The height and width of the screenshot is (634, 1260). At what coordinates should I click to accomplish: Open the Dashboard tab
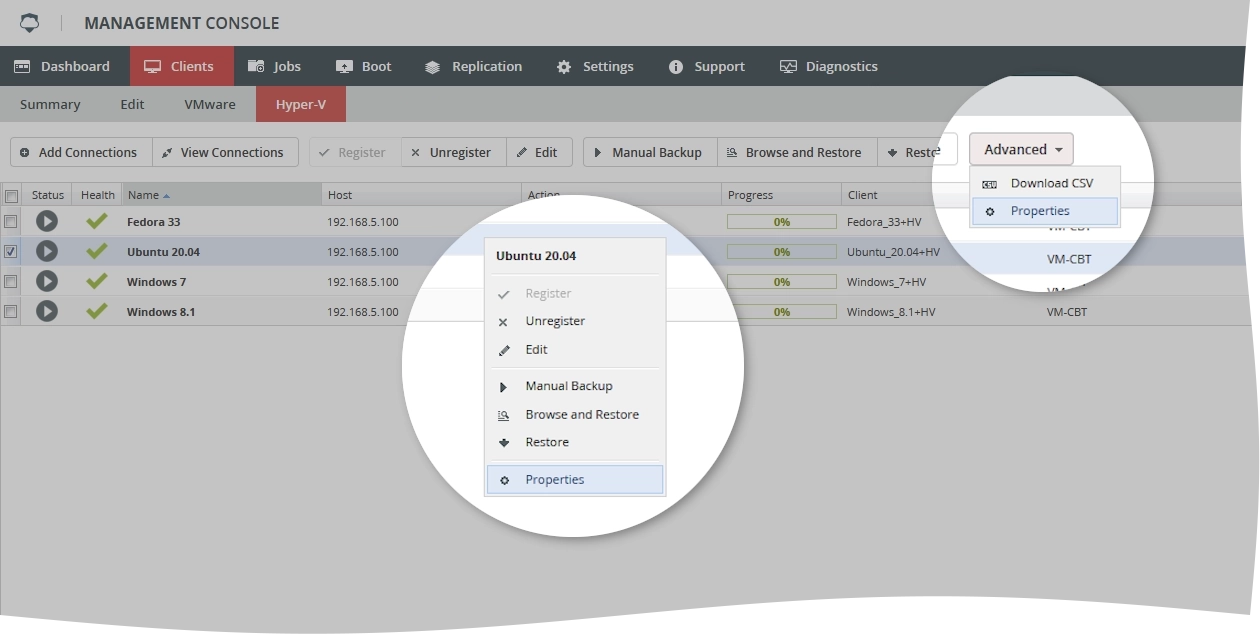62,66
